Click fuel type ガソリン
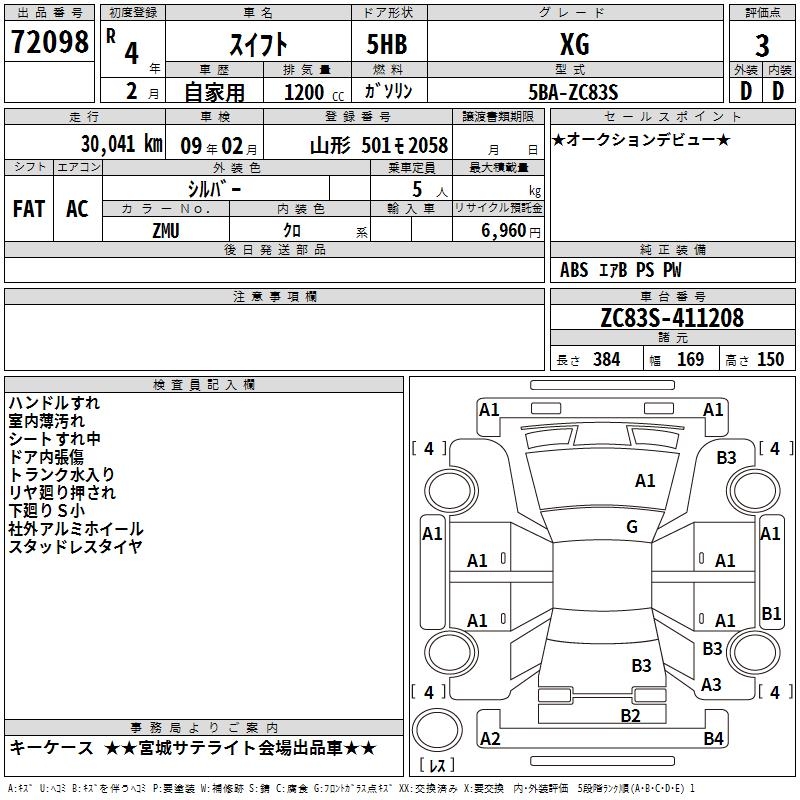This screenshot has height=800, width=800. (388, 91)
